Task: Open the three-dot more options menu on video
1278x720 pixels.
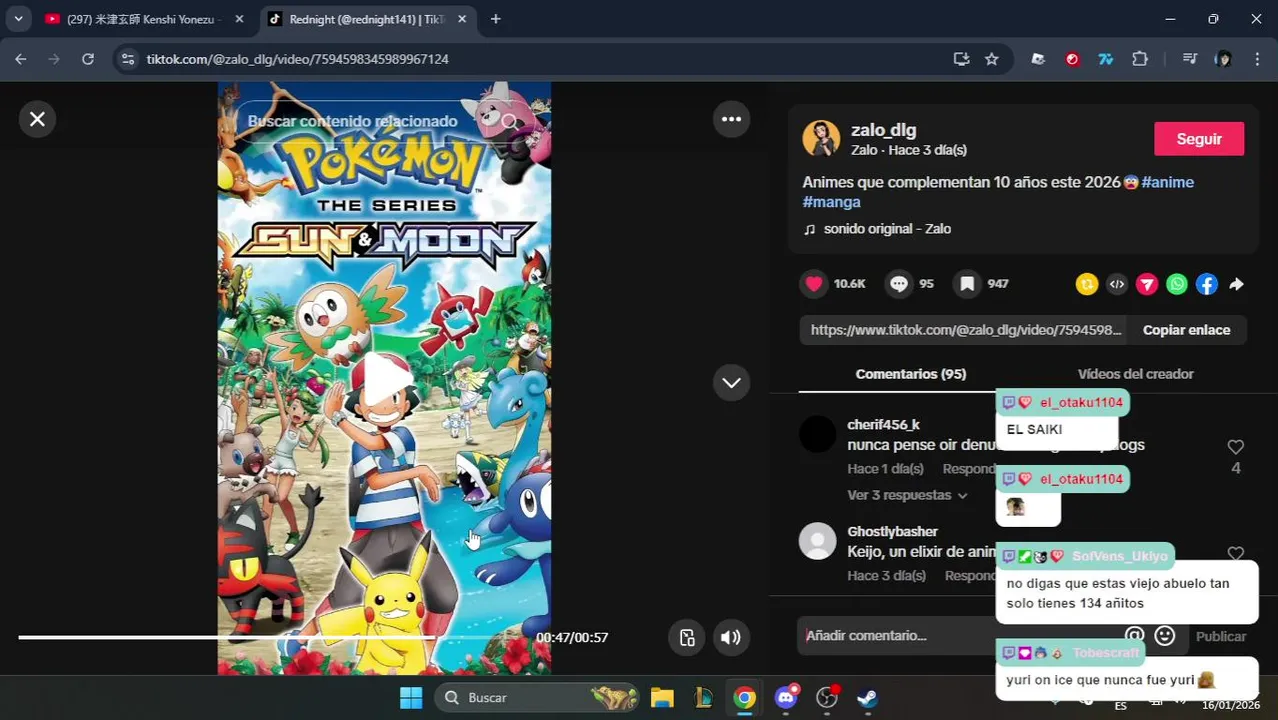Action: [x=731, y=119]
